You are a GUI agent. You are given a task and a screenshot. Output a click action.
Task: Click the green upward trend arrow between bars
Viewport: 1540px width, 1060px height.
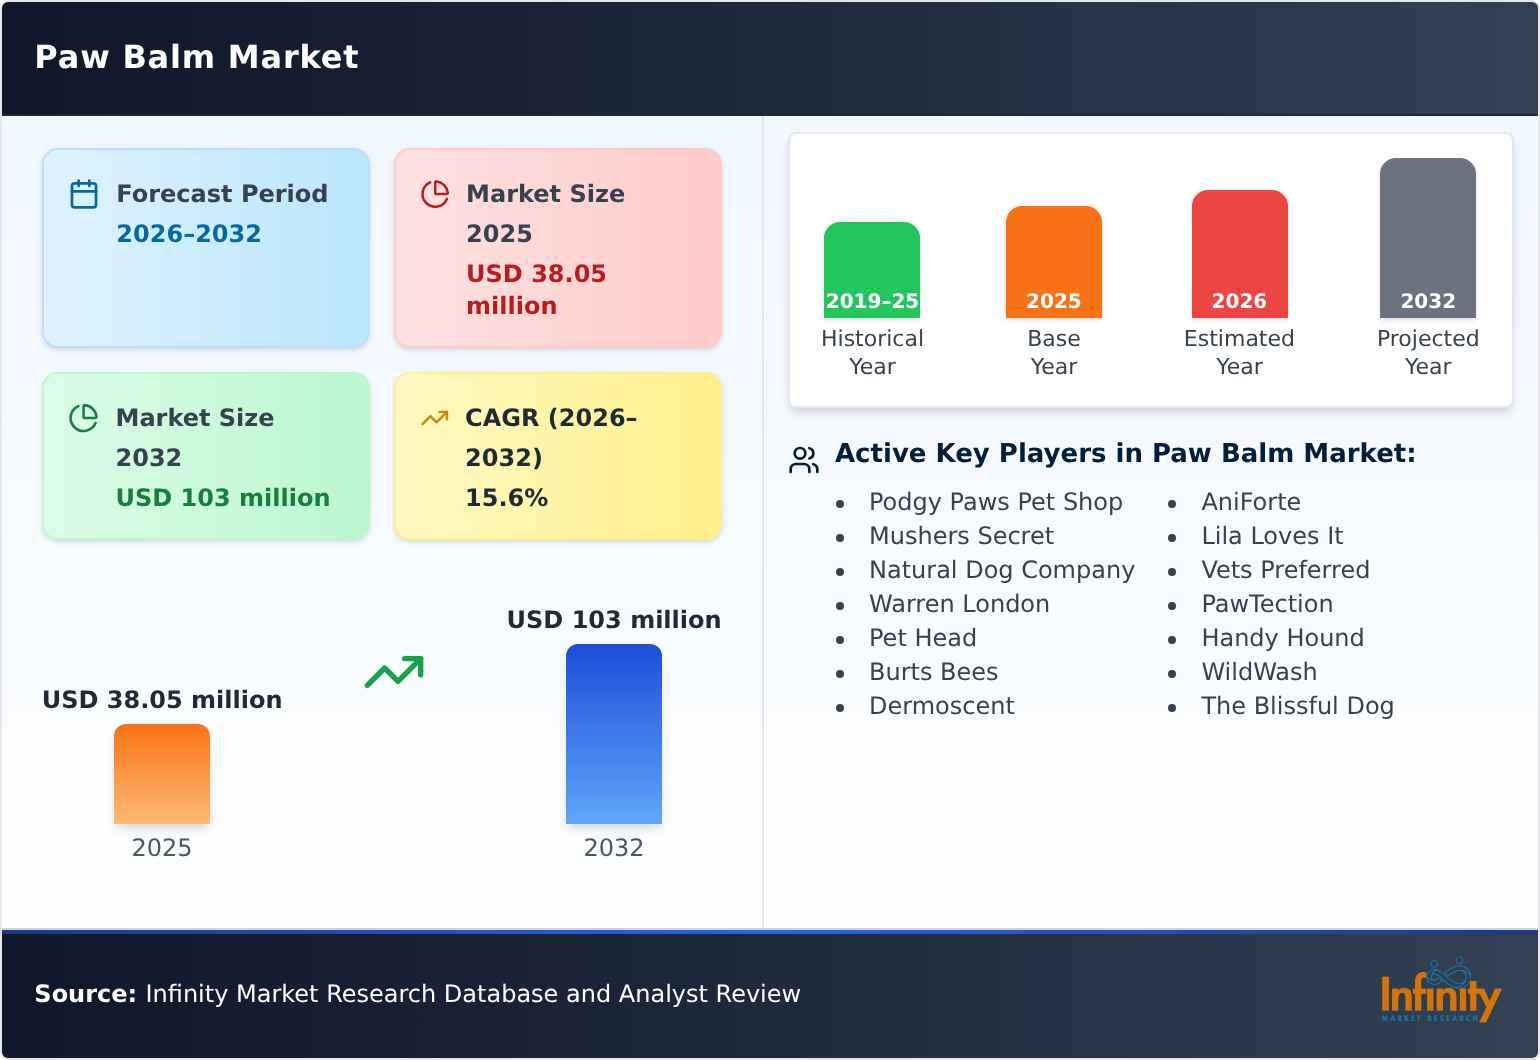pos(394,672)
